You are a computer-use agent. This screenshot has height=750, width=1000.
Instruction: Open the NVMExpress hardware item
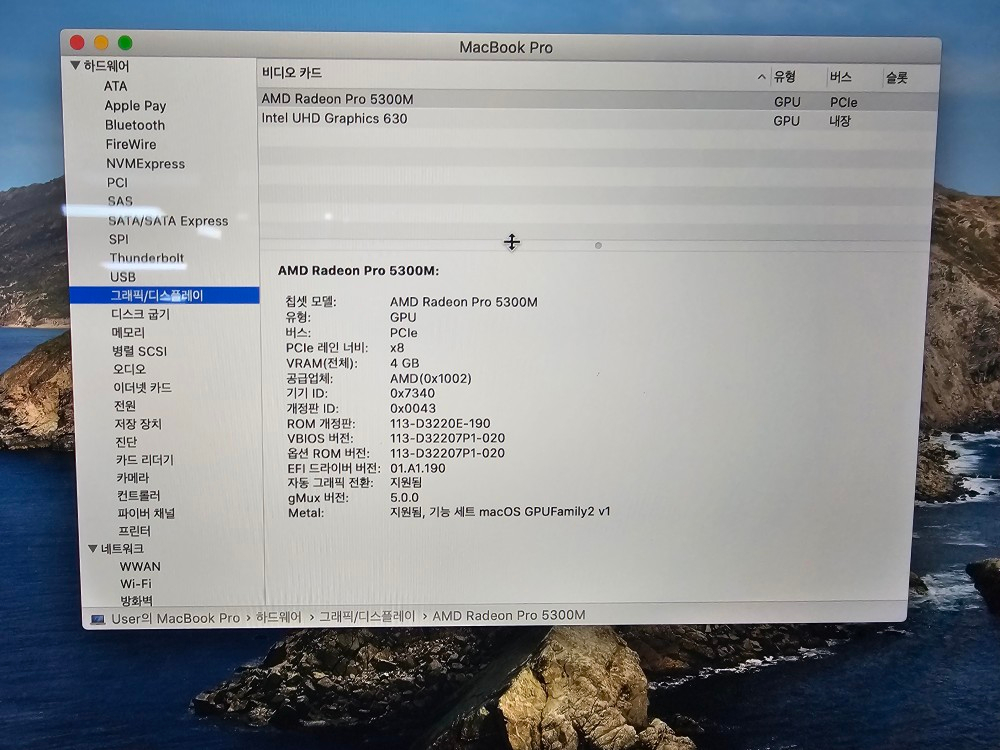(145, 164)
